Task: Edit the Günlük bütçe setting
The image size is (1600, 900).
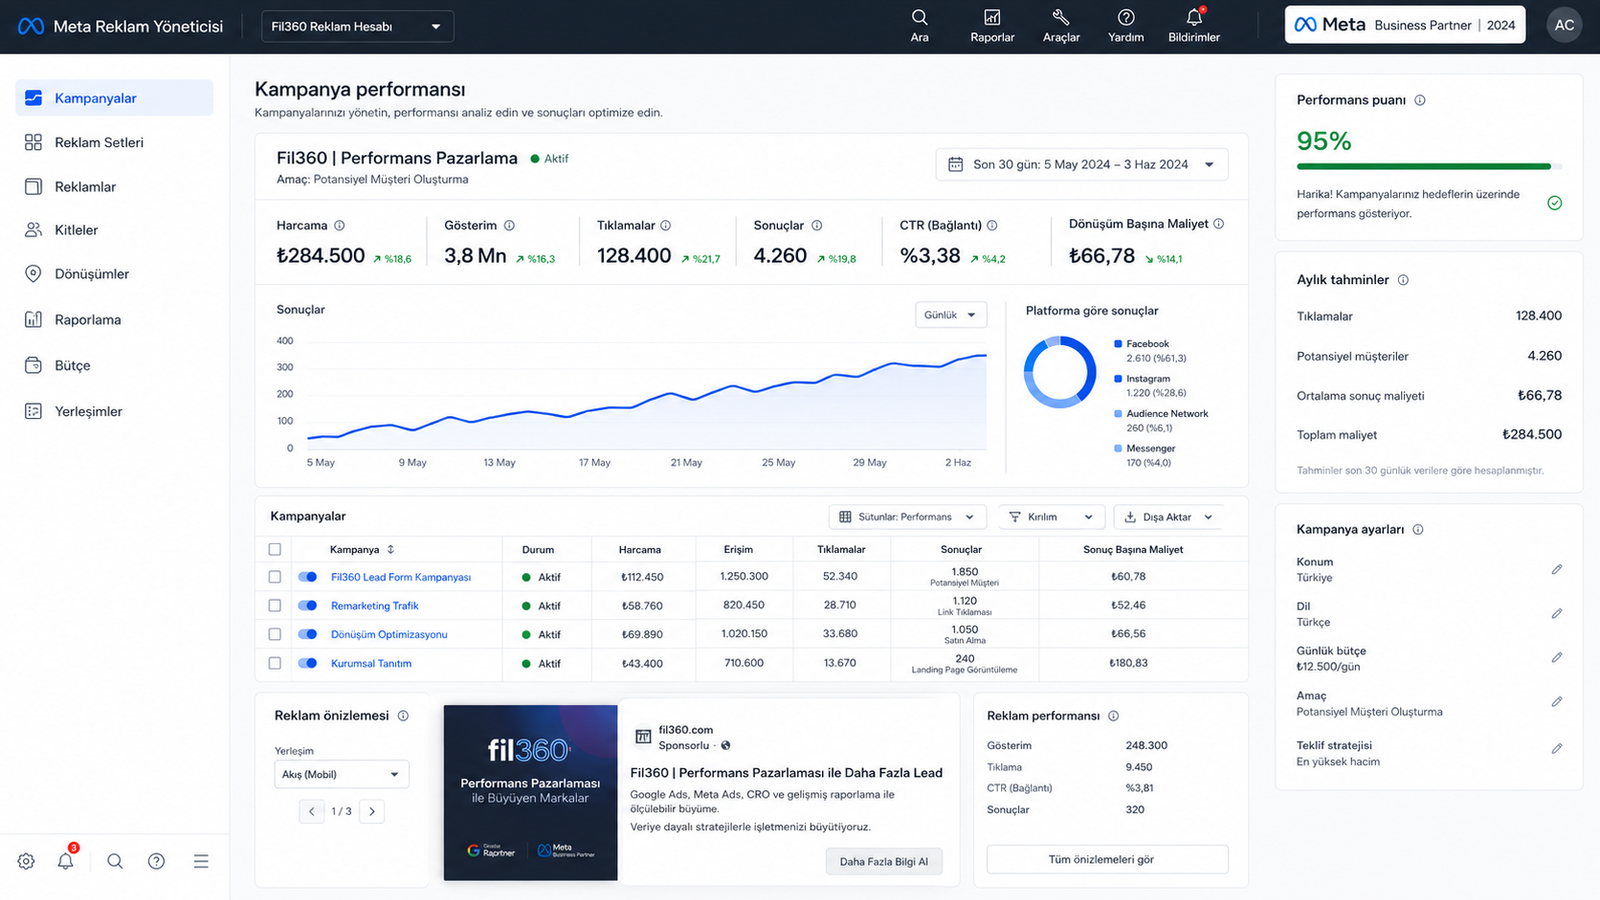Action: [1557, 657]
